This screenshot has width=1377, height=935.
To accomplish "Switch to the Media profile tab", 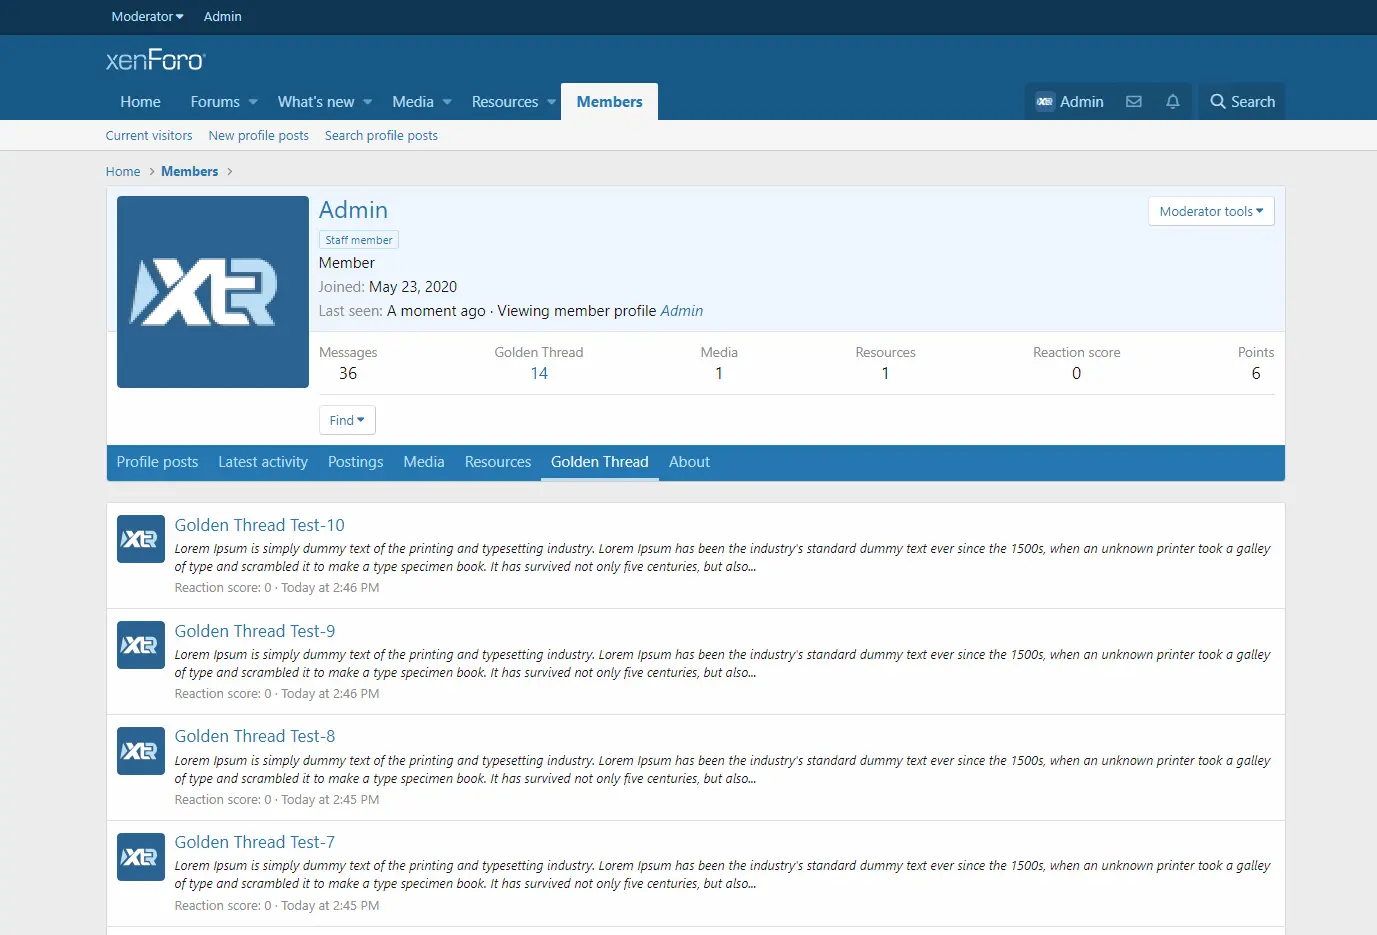I will [424, 462].
